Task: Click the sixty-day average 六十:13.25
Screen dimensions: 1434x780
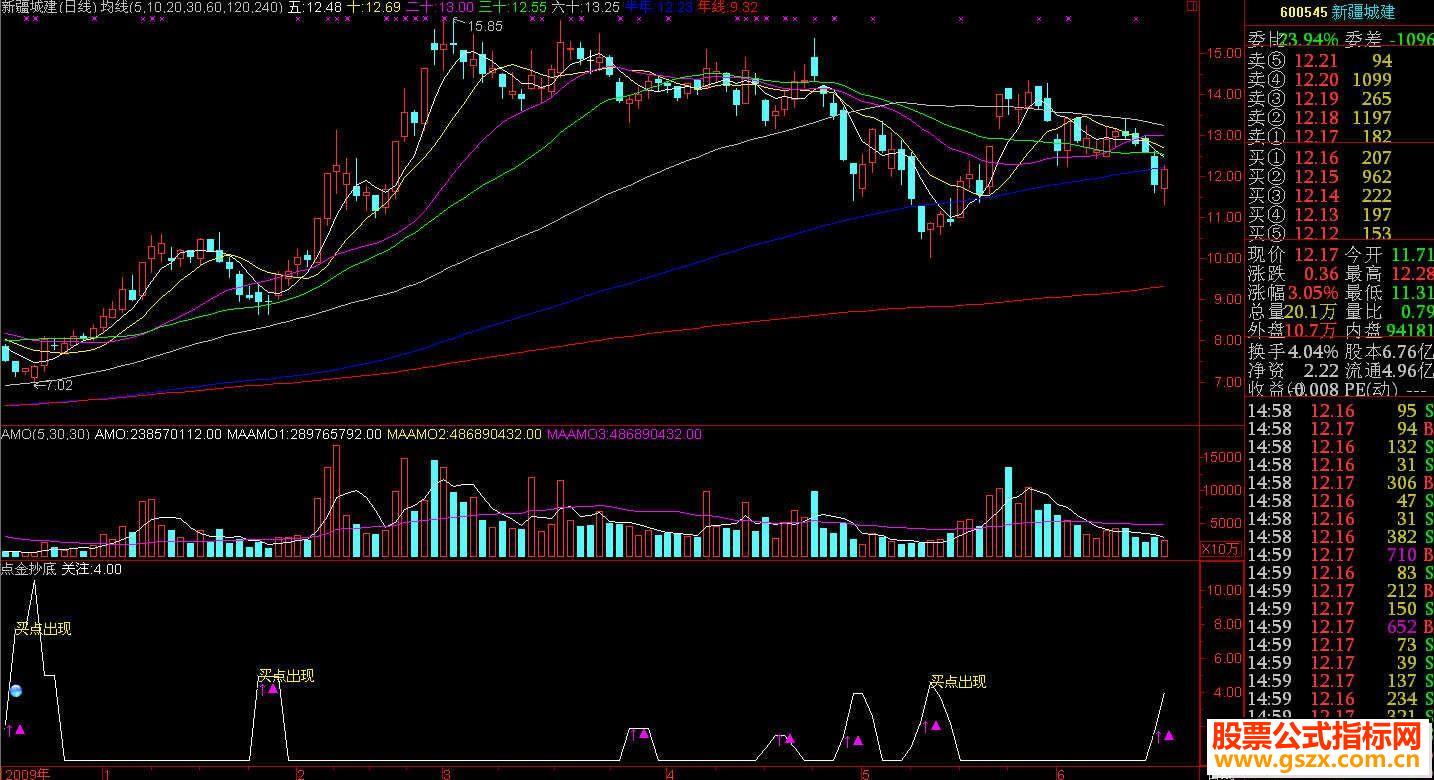Action: pyautogui.click(x=585, y=7)
